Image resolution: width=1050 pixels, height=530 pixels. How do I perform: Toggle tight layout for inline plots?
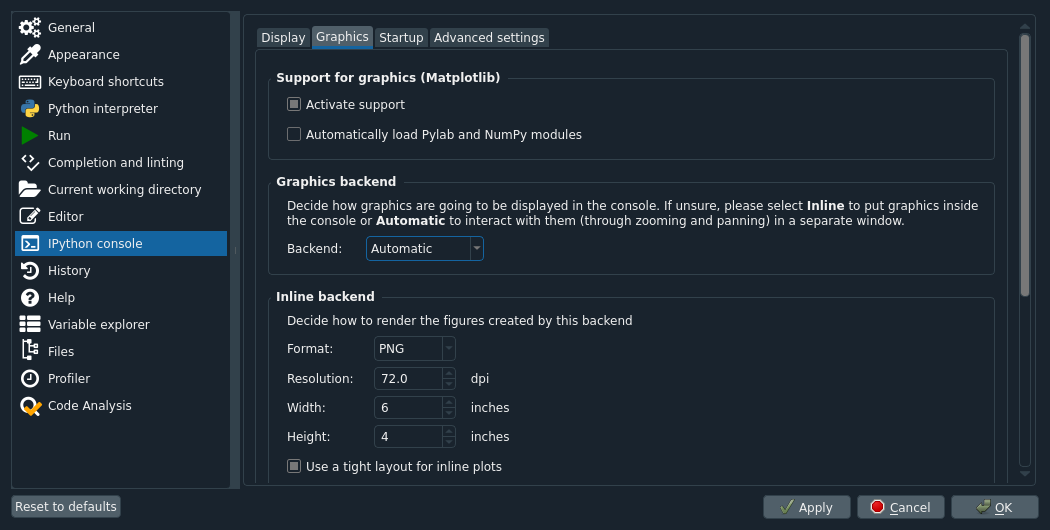tap(294, 466)
